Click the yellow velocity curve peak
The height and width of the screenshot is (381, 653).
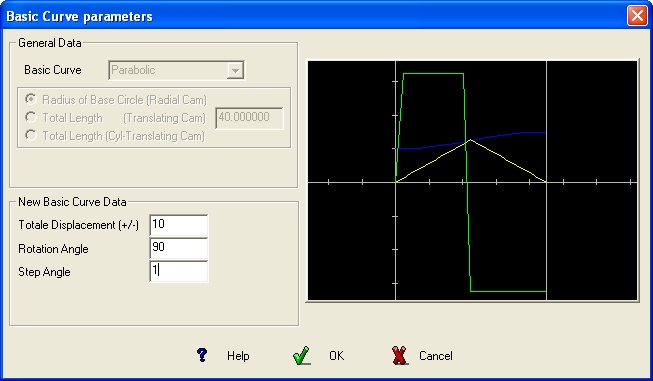coord(471,140)
